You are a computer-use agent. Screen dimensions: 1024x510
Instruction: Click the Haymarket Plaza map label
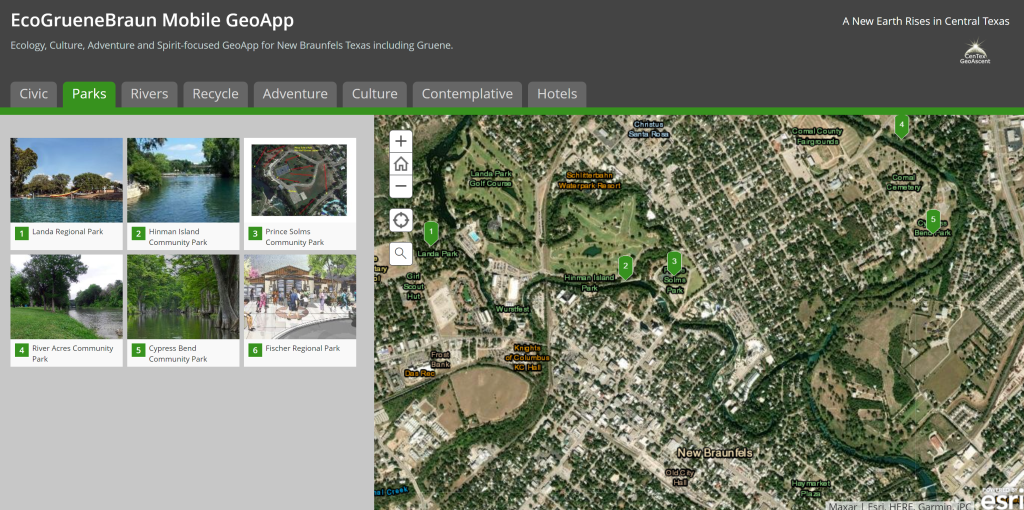[x=810, y=488]
